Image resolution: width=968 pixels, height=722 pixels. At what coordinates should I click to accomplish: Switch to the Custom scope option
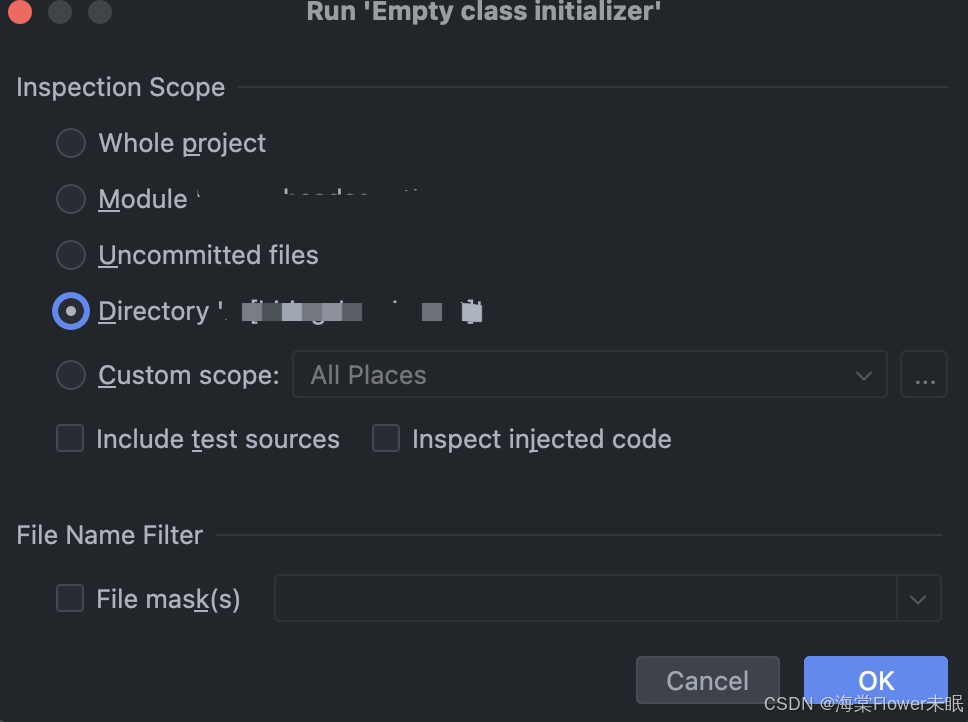pos(71,375)
